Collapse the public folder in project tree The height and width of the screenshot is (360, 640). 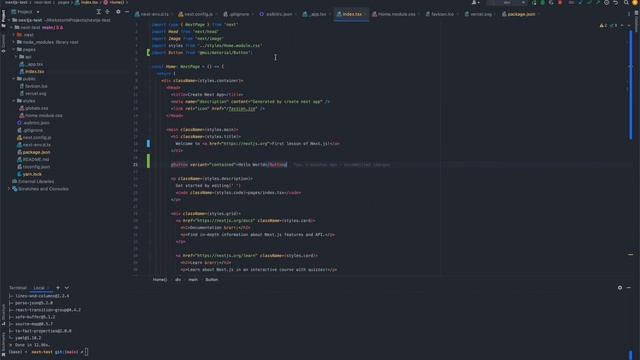(x=14, y=79)
